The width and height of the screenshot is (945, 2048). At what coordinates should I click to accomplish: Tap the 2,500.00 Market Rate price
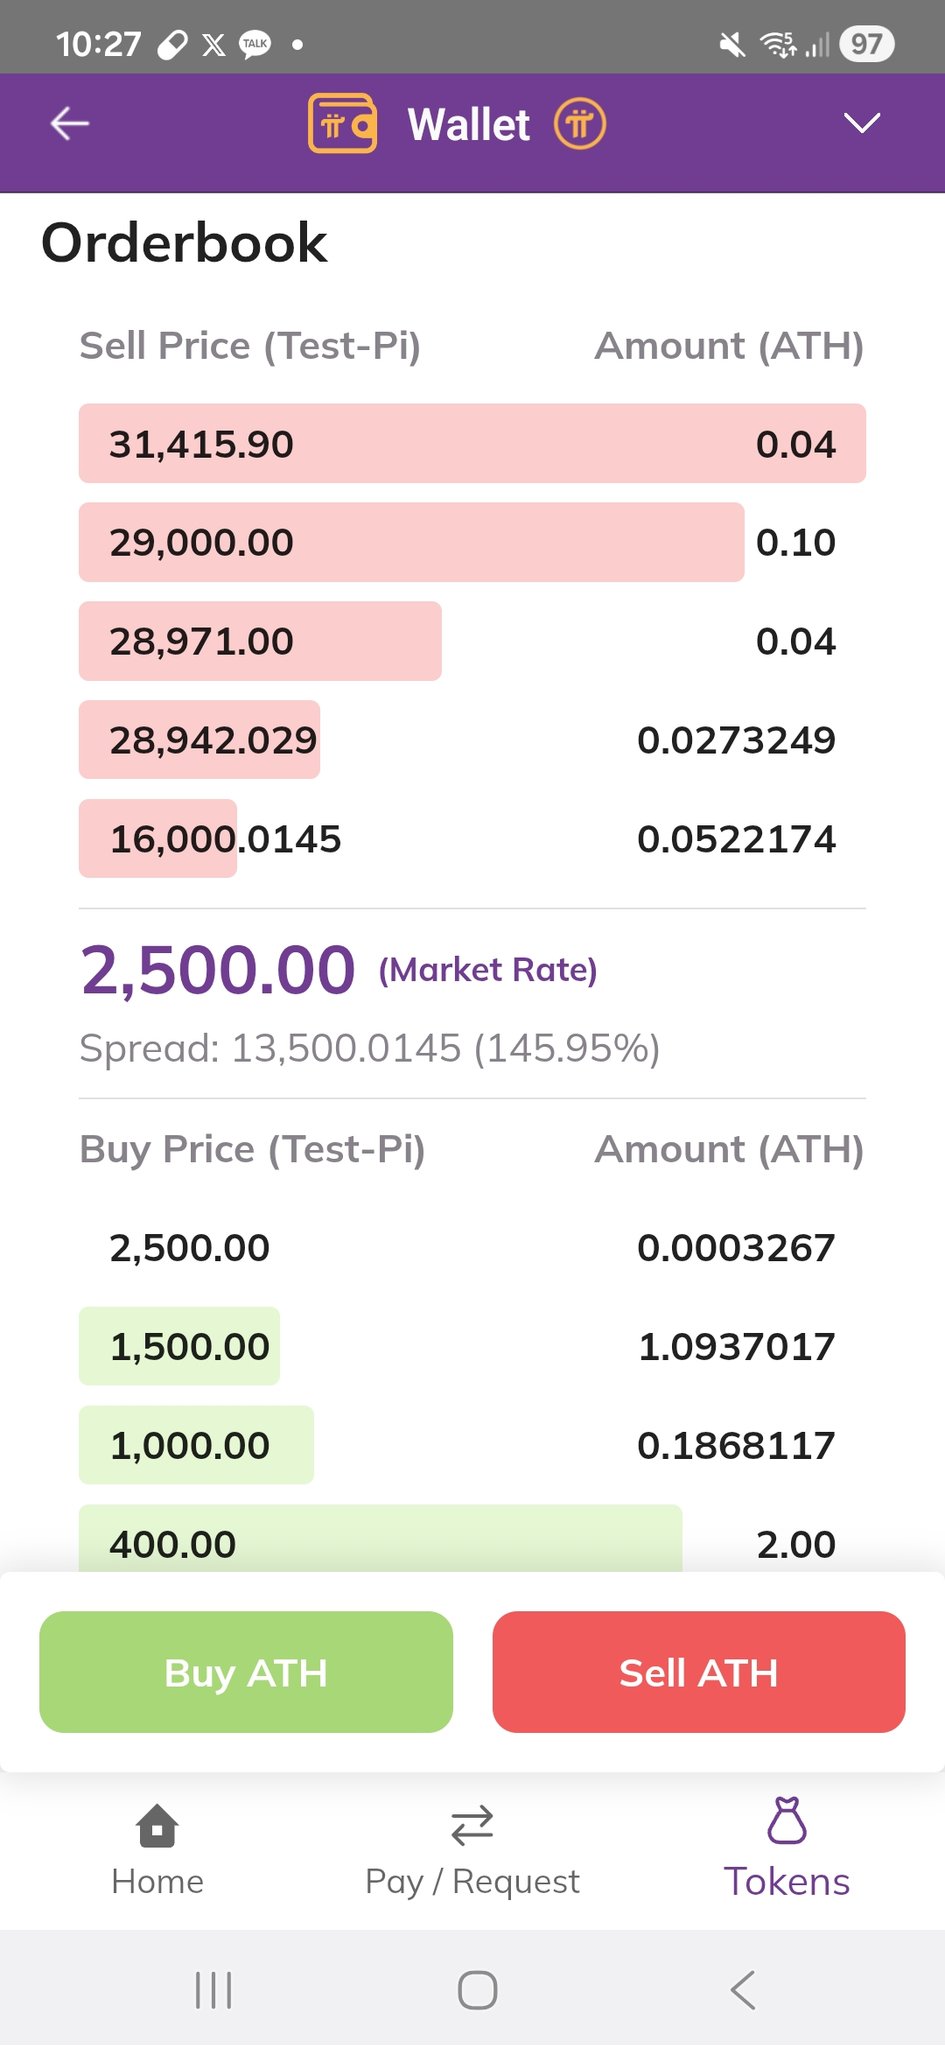[218, 970]
